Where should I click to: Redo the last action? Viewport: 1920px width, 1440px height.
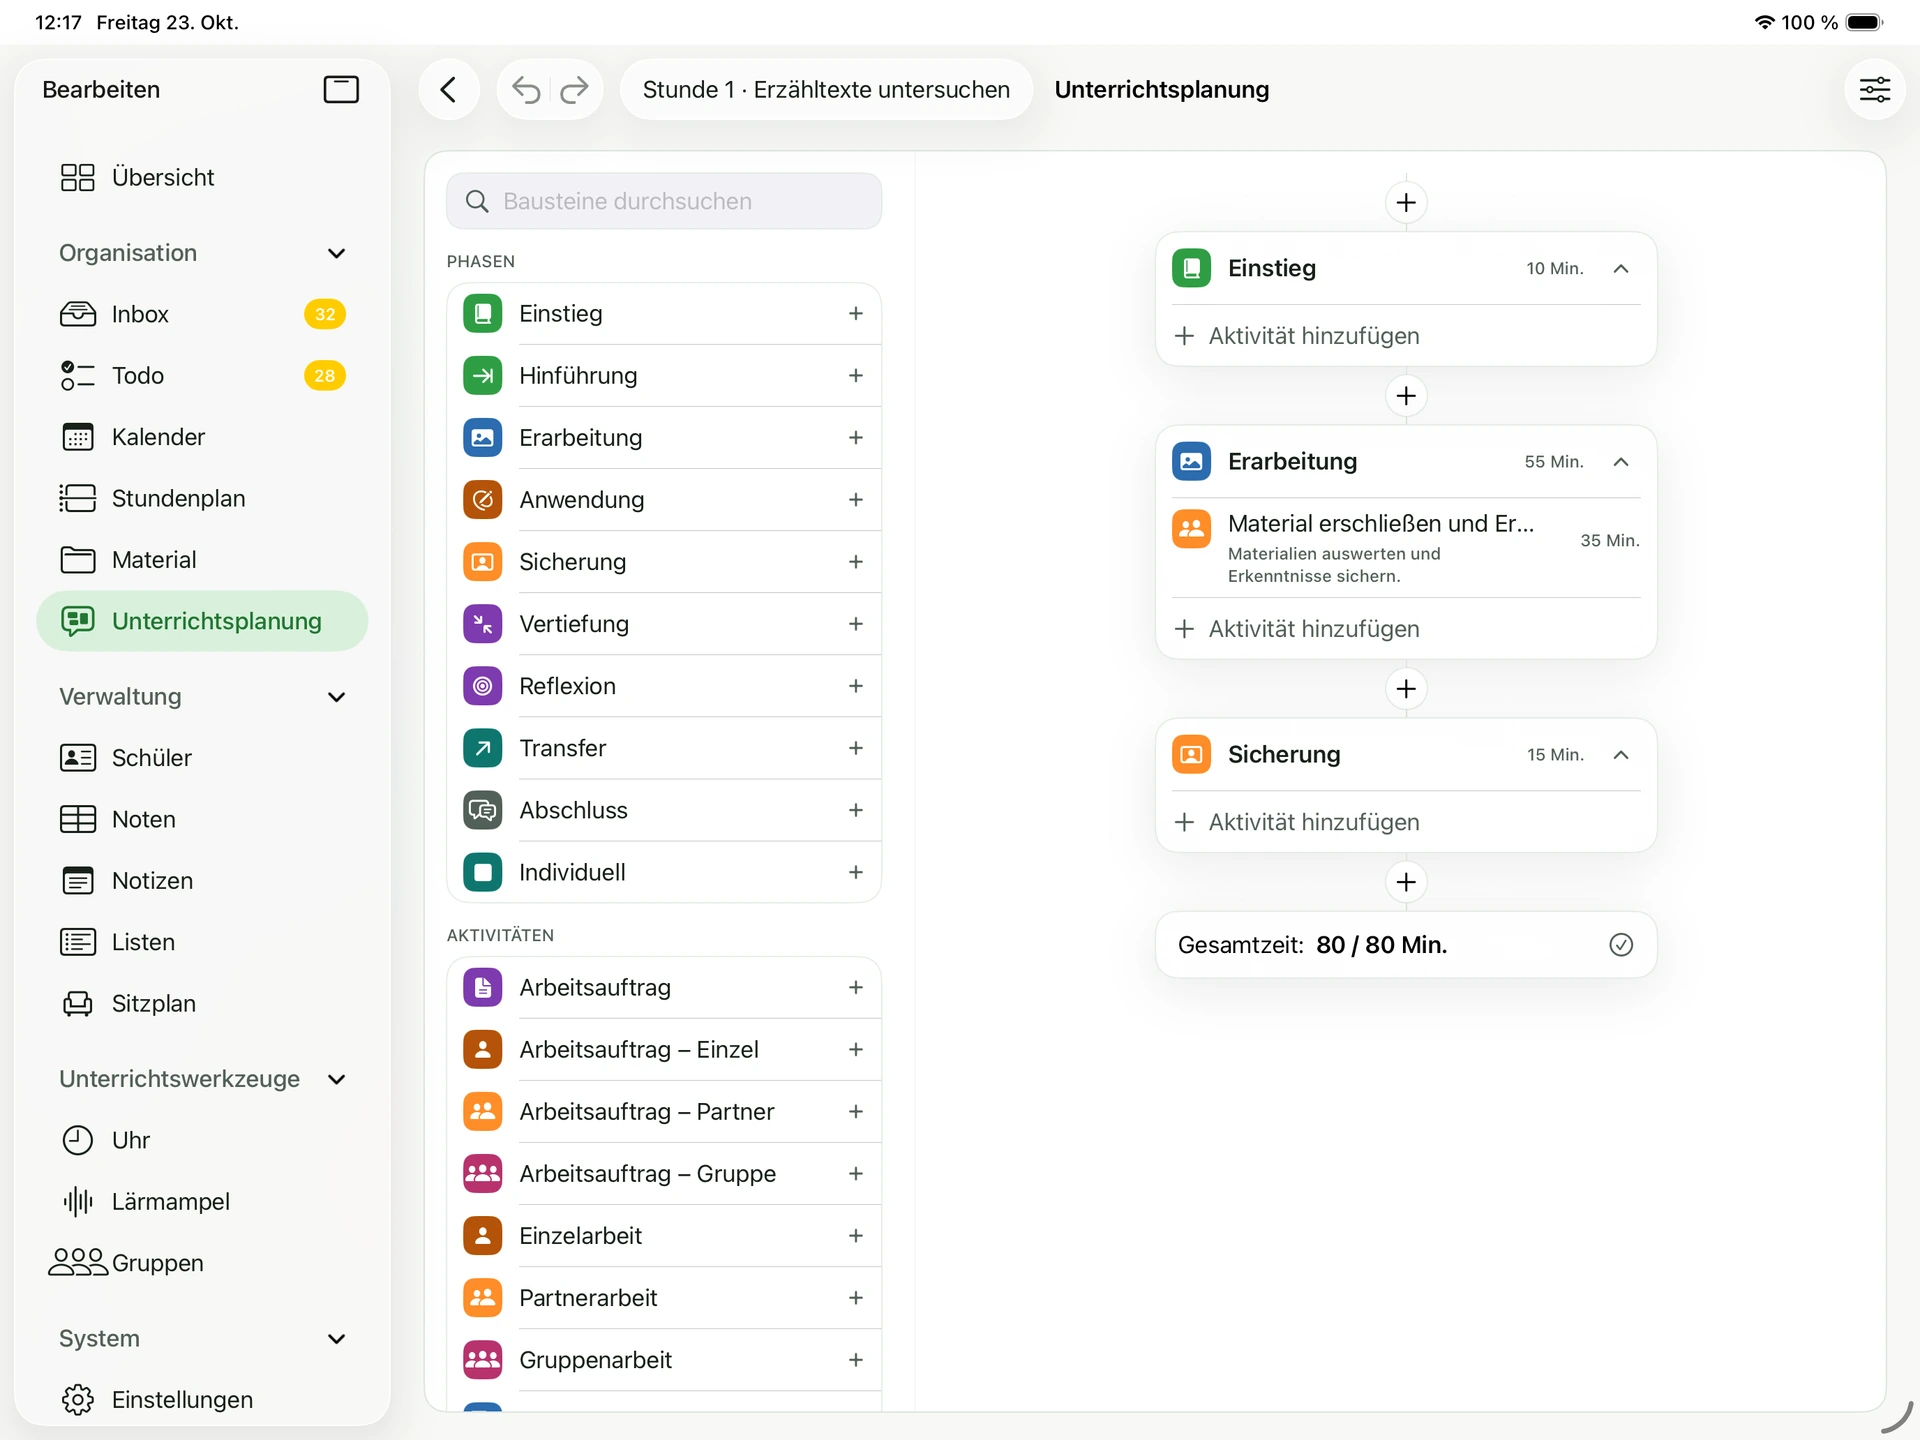click(x=574, y=90)
